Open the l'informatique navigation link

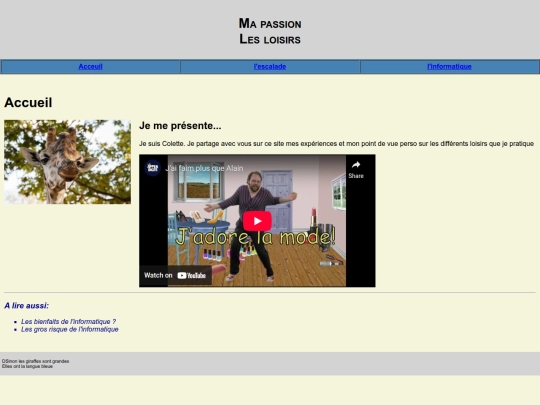(449, 66)
